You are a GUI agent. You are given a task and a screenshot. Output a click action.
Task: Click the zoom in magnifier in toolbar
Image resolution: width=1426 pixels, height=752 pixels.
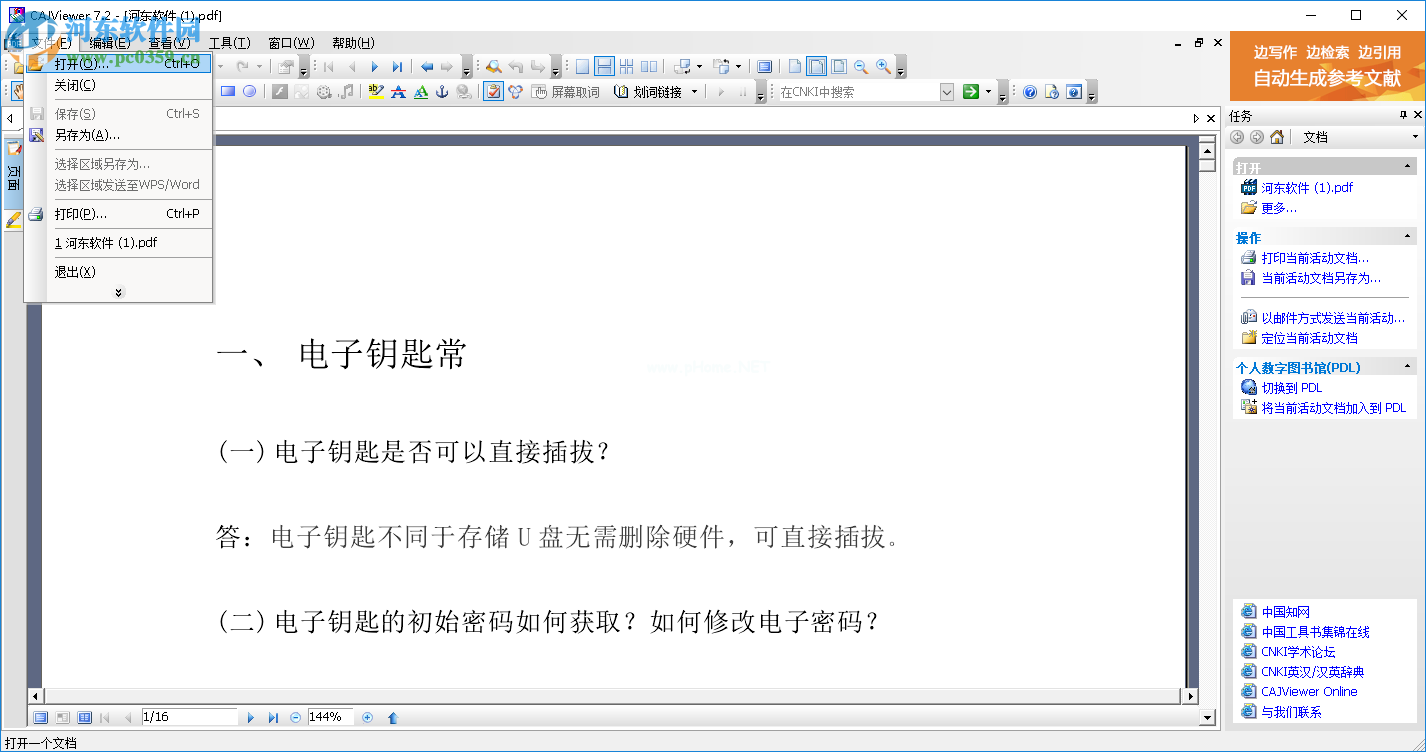click(883, 67)
